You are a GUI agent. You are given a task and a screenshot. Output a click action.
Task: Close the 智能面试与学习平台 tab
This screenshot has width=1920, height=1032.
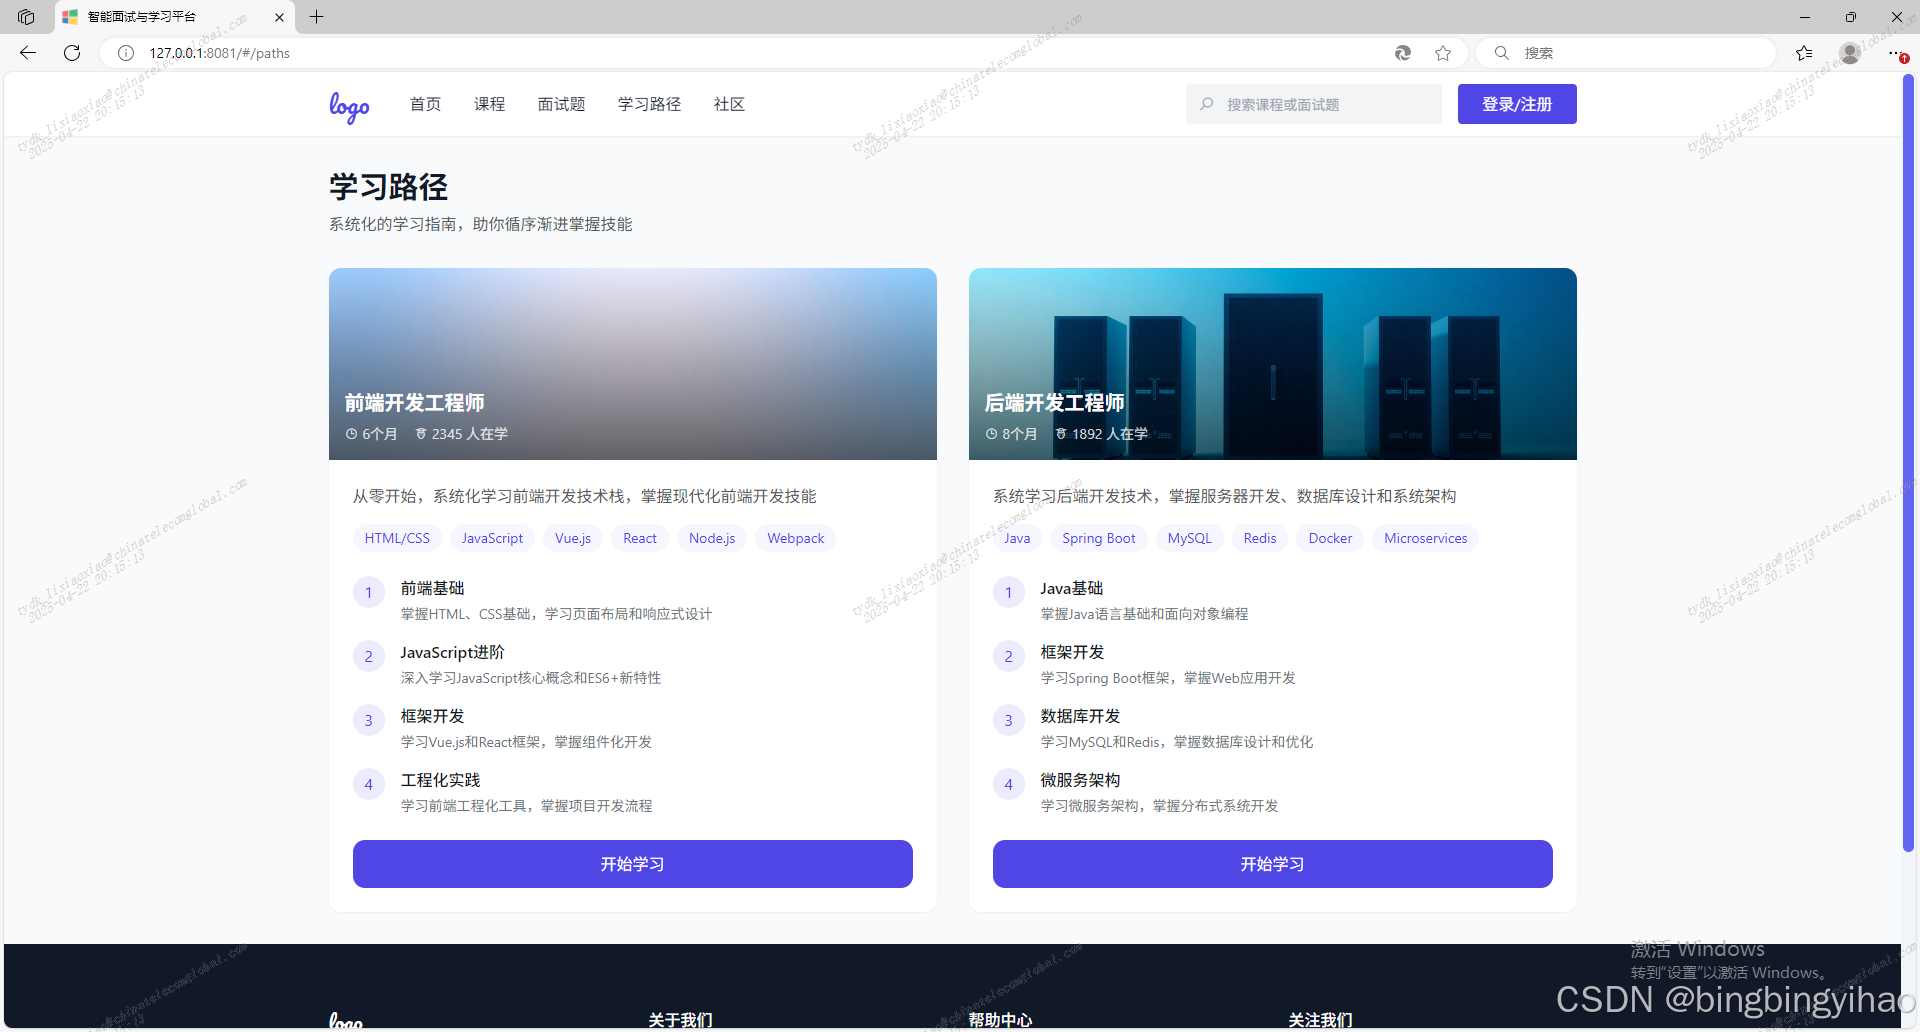[279, 17]
